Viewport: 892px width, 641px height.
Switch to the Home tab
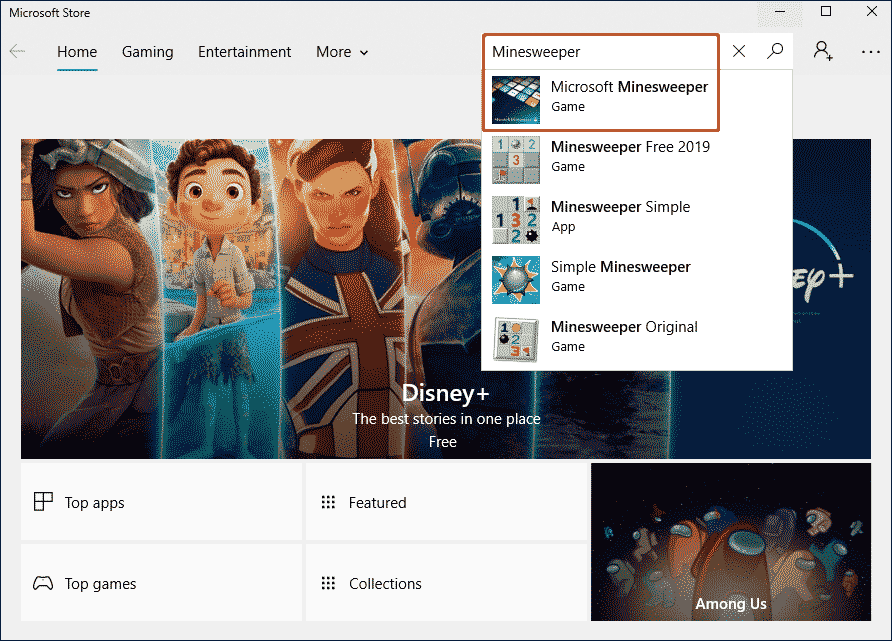(77, 52)
